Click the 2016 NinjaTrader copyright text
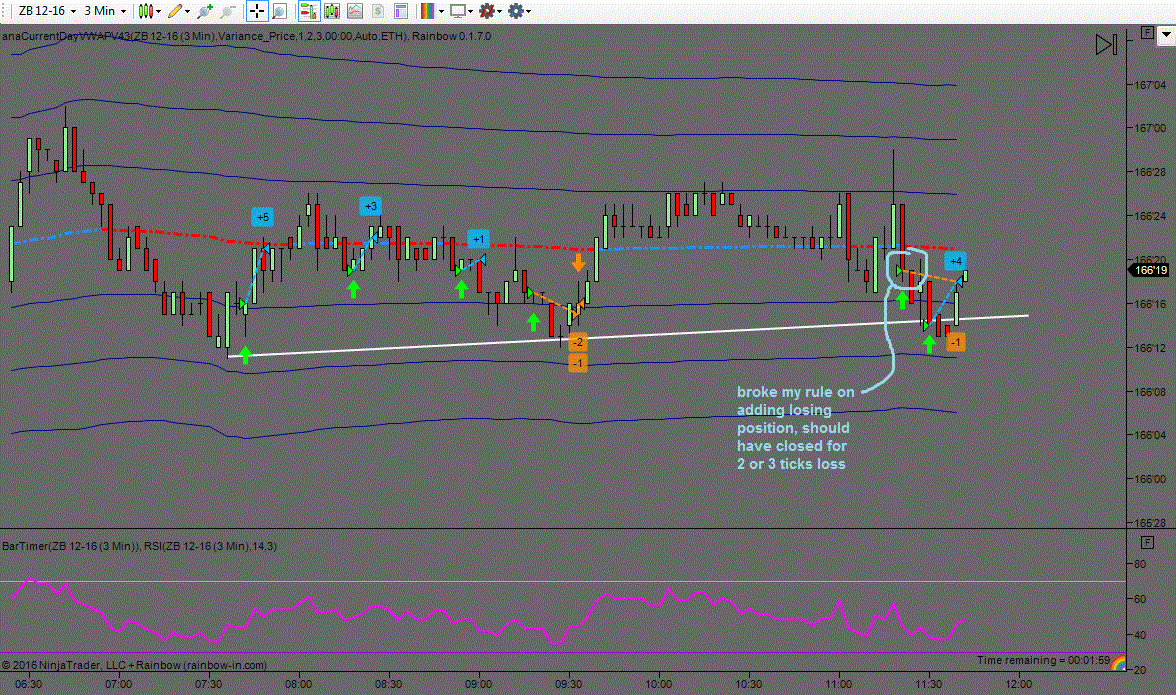This screenshot has width=1176, height=695. pos(134,664)
